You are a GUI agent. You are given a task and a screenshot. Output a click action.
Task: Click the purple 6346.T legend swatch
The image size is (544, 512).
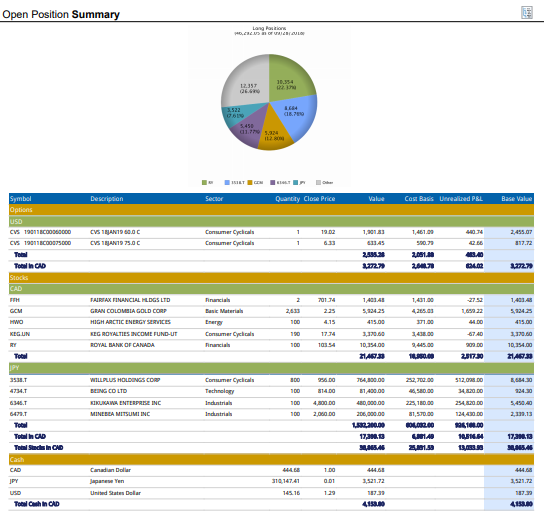[x=272, y=182]
